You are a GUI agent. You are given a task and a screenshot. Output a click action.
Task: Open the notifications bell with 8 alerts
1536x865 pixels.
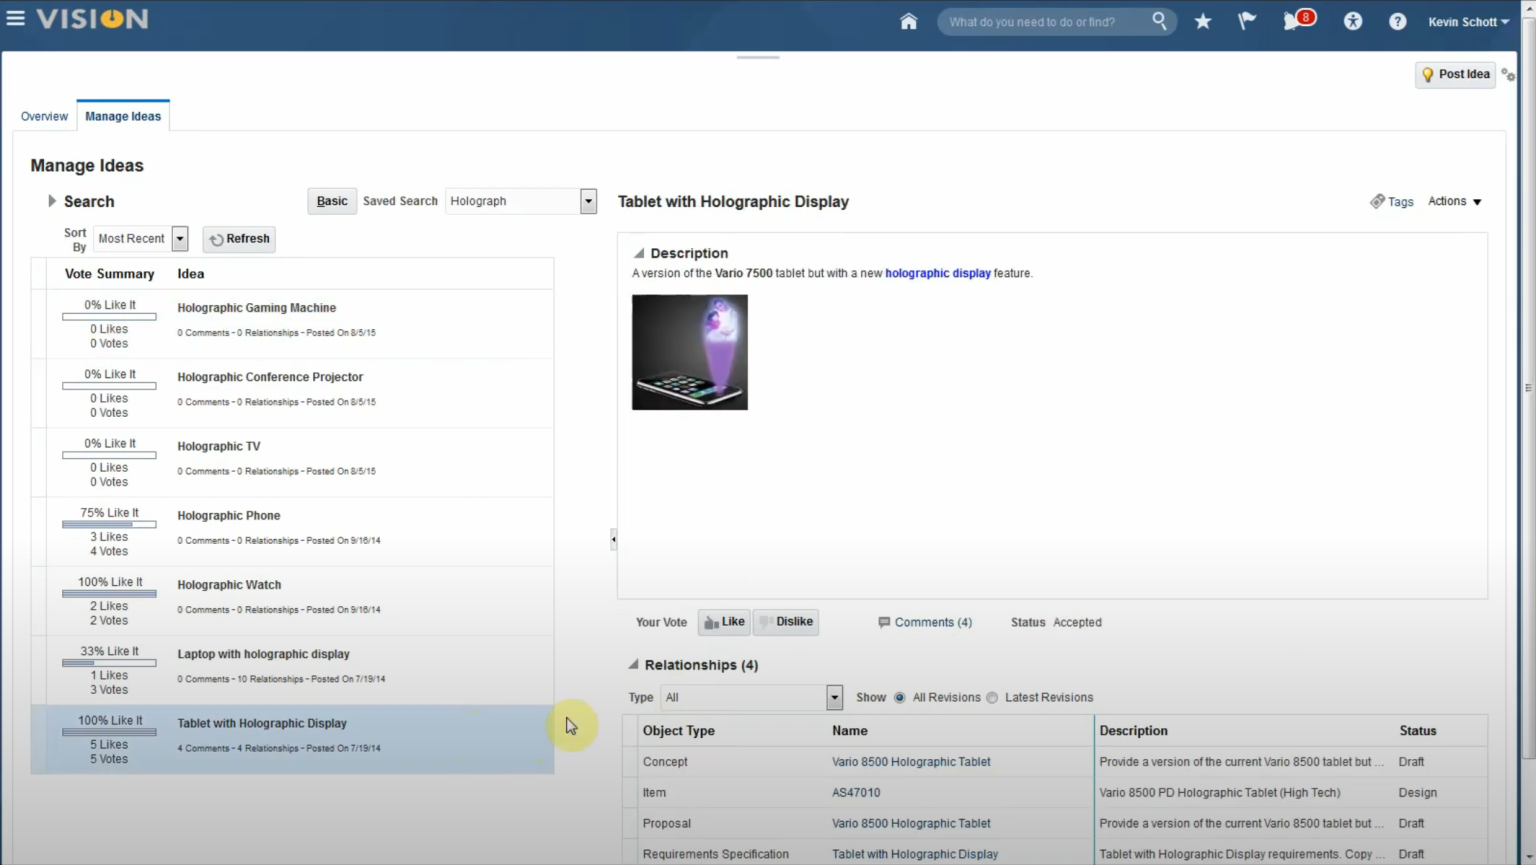coord(1291,21)
